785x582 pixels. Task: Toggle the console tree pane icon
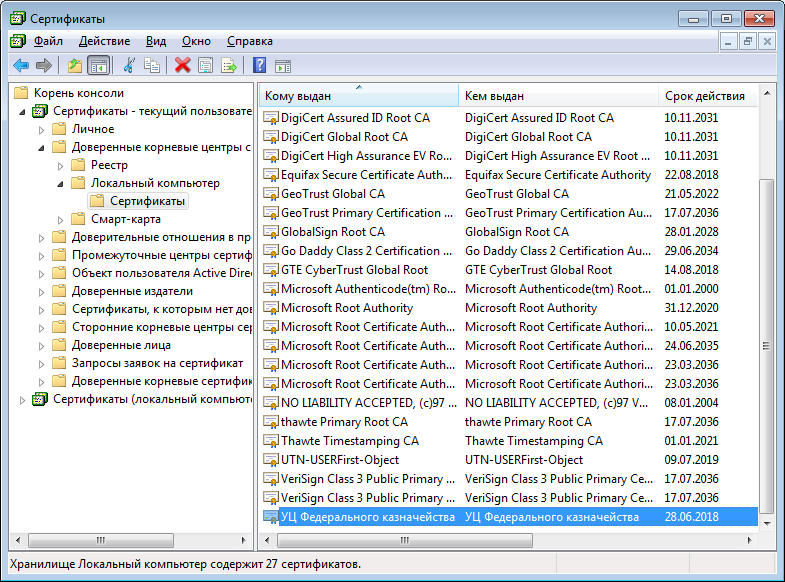99,65
